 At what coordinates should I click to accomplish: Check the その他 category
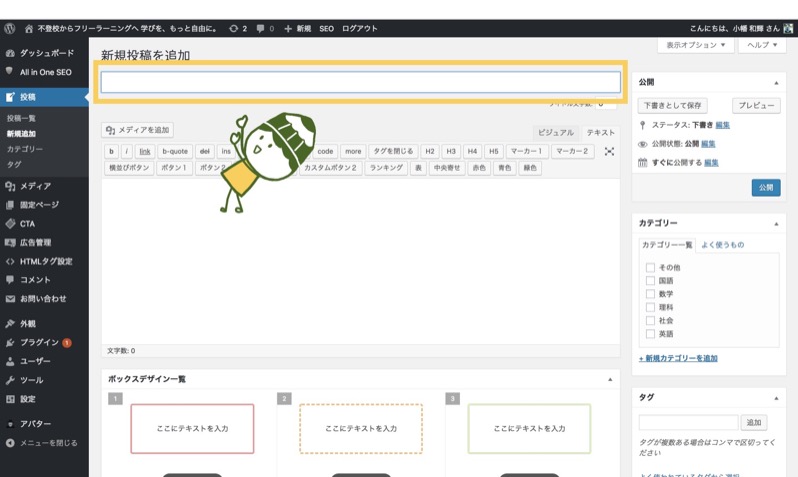(650, 267)
